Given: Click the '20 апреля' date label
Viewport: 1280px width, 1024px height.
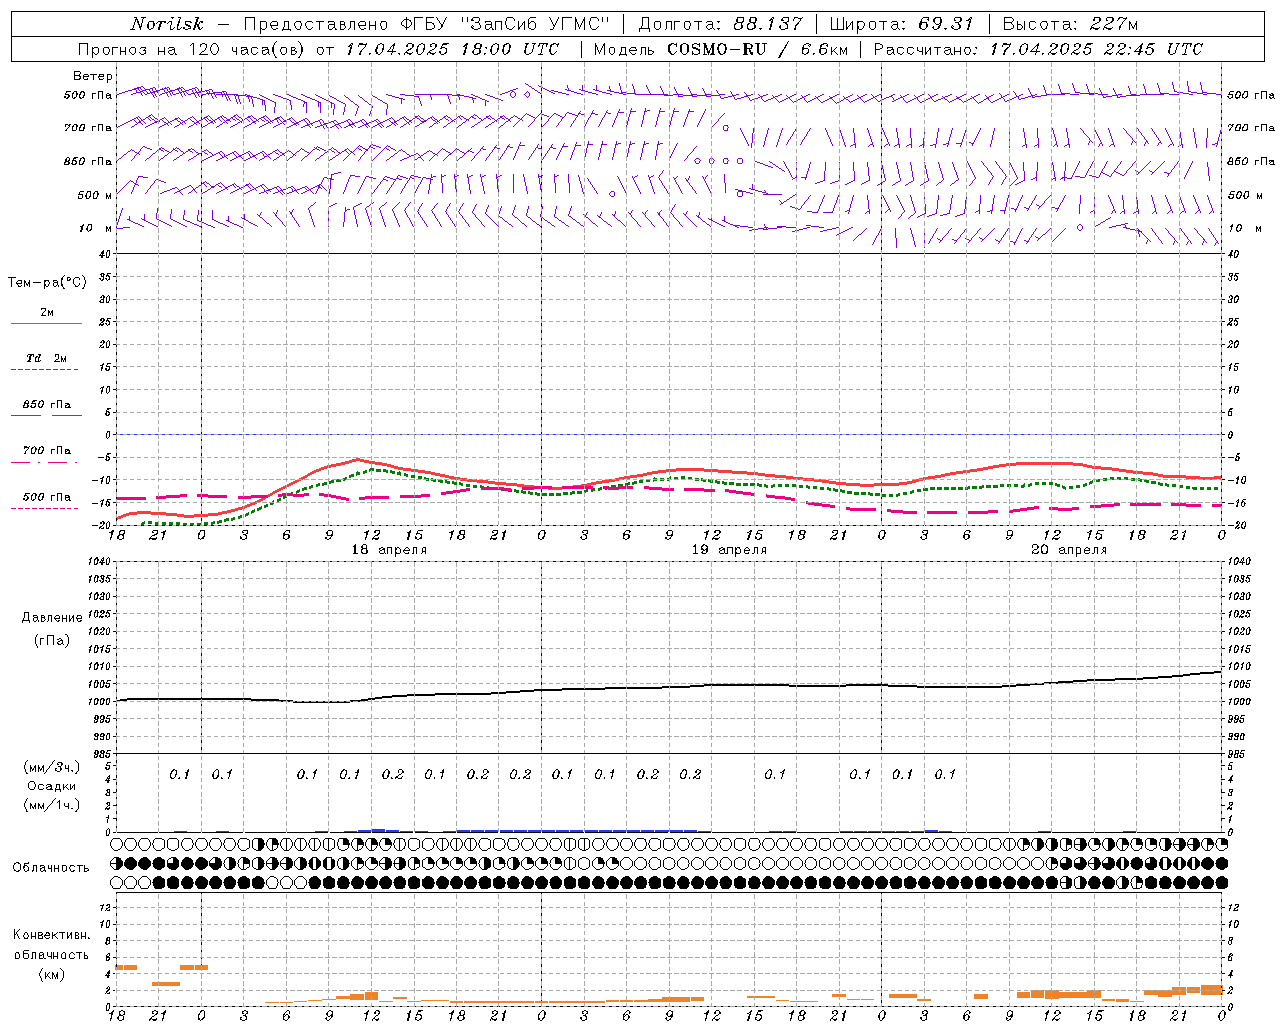Looking at the screenshot, I should [1069, 550].
